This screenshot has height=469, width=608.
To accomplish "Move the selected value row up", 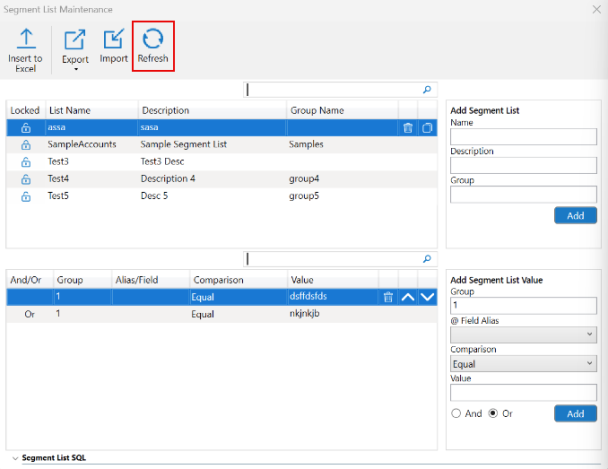I will [408, 297].
